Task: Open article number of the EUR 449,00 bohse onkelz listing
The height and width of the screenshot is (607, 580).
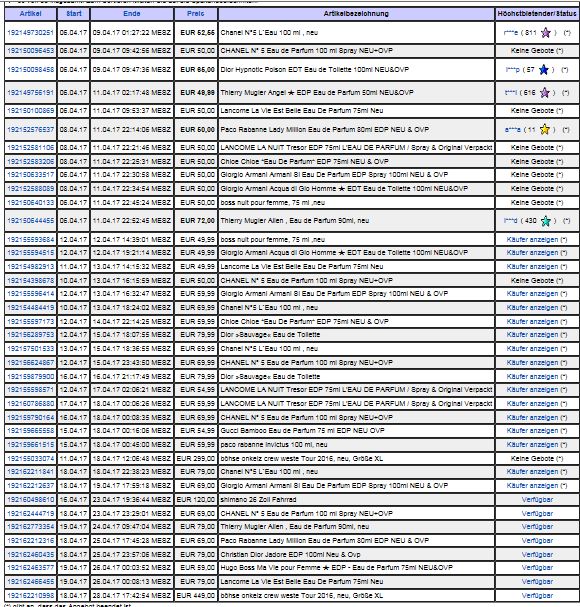Action: click(31, 595)
